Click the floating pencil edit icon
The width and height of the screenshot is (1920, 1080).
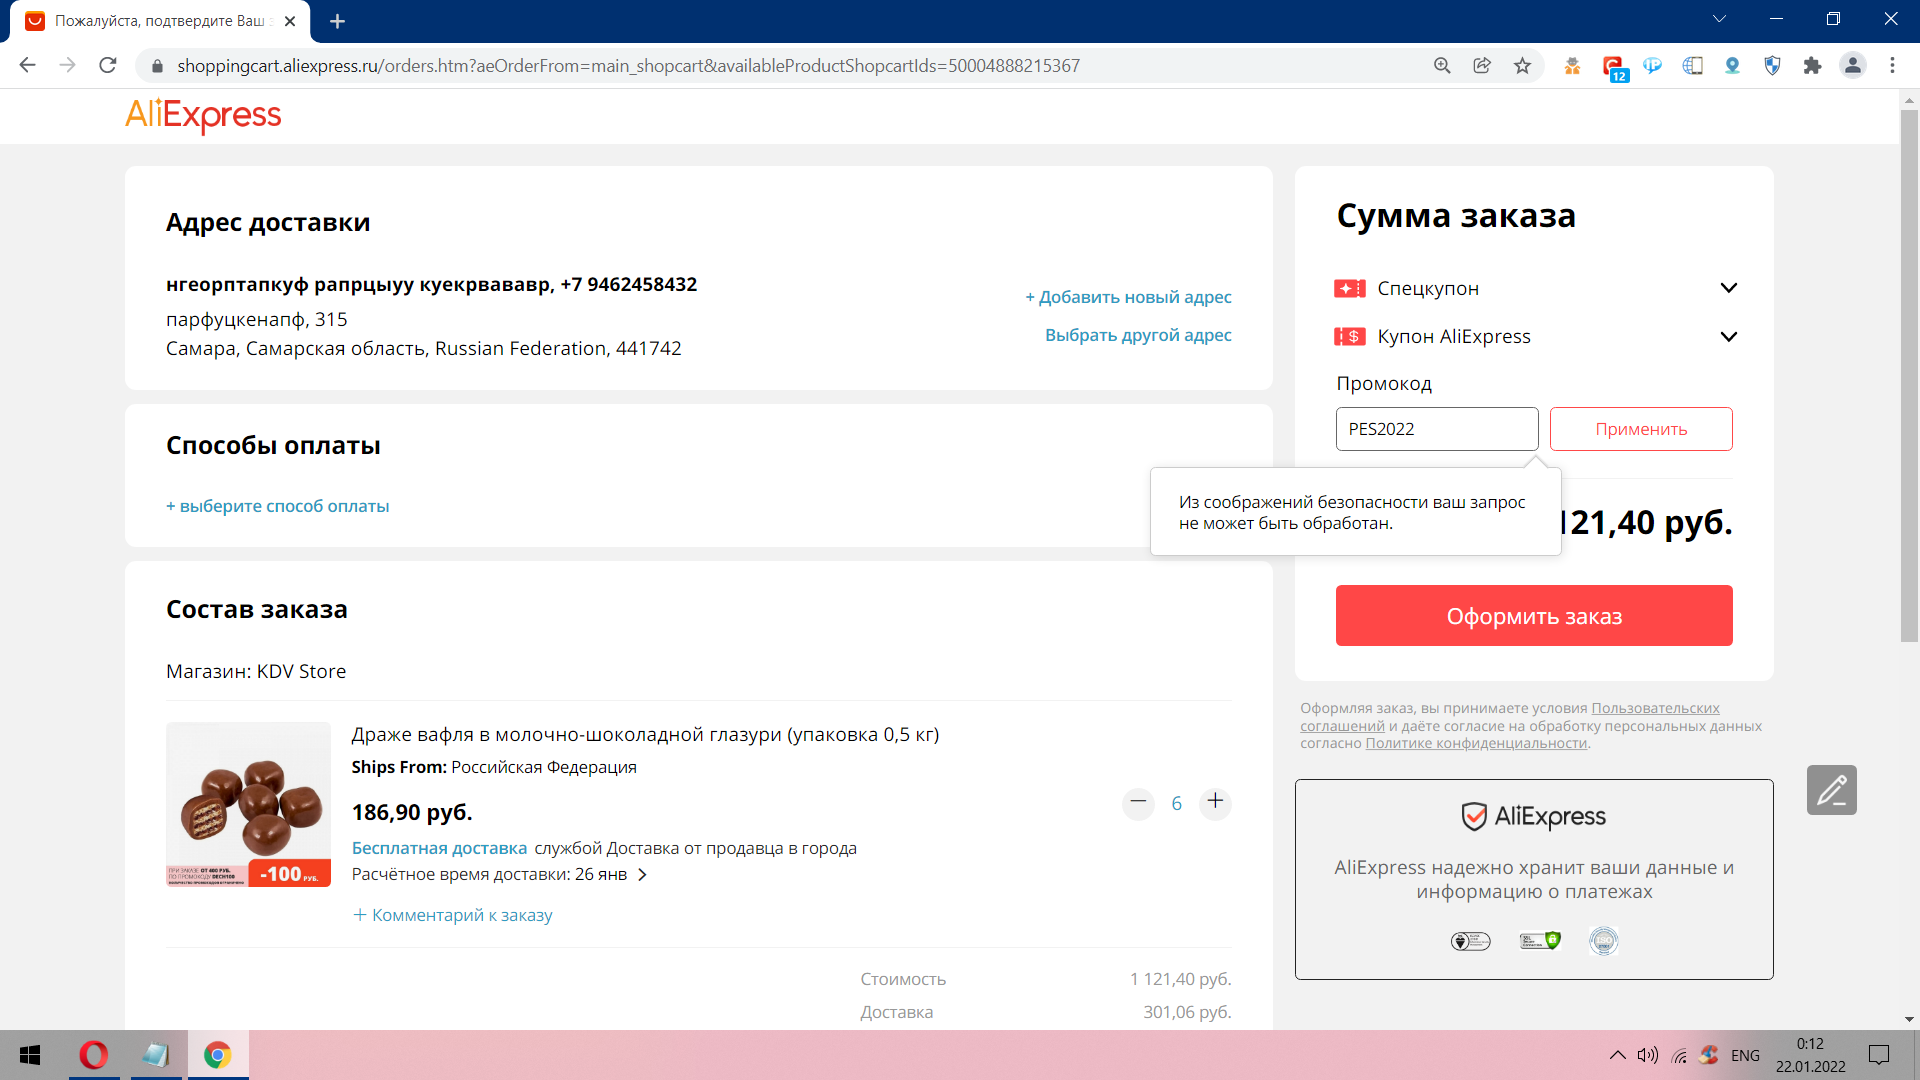click(x=1831, y=790)
